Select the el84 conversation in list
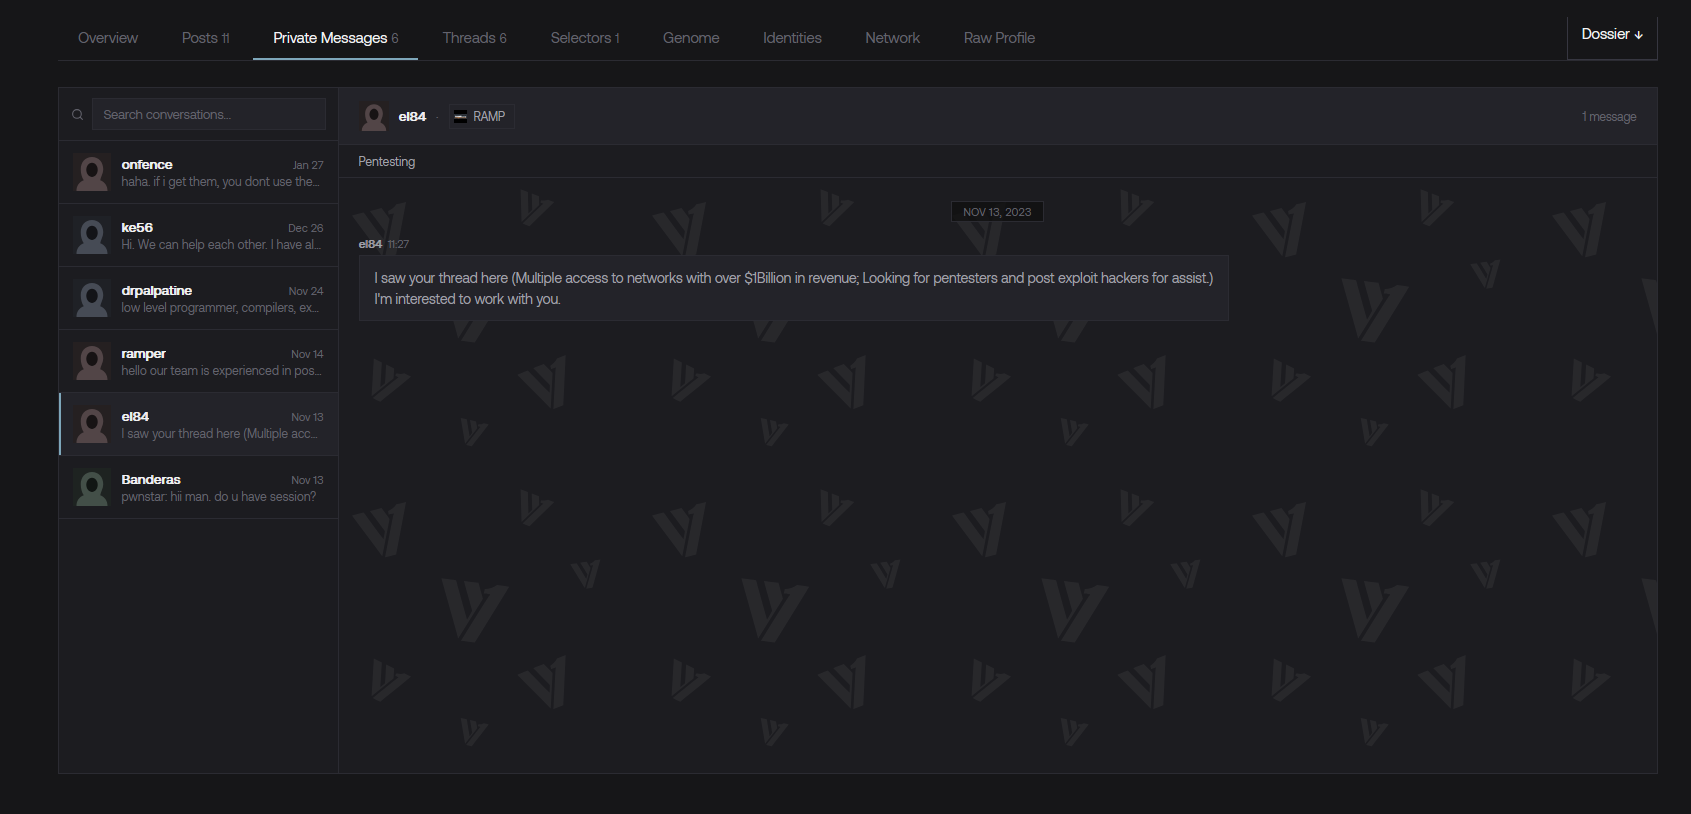The image size is (1691, 814). point(198,424)
